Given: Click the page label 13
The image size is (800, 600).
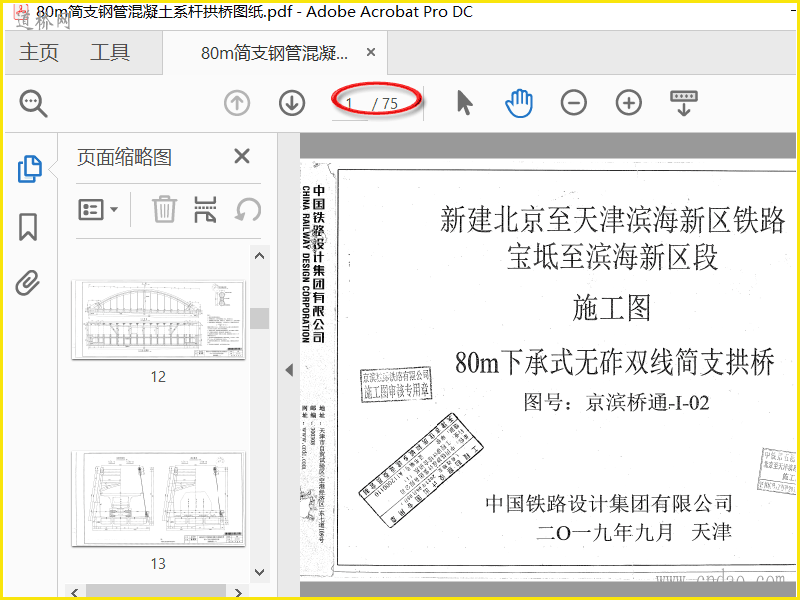Looking at the screenshot, I should (x=158, y=564).
